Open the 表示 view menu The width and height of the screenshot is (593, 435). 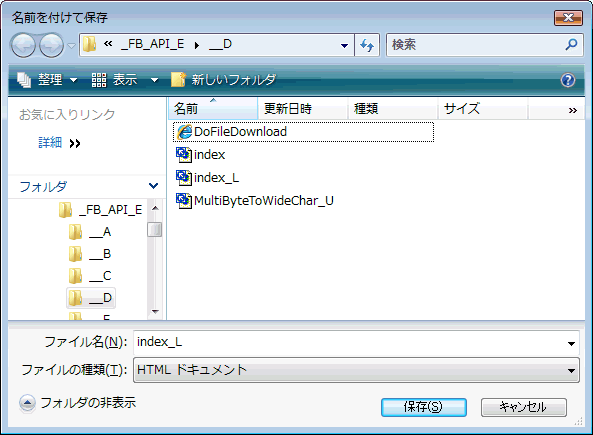pos(125,80)
